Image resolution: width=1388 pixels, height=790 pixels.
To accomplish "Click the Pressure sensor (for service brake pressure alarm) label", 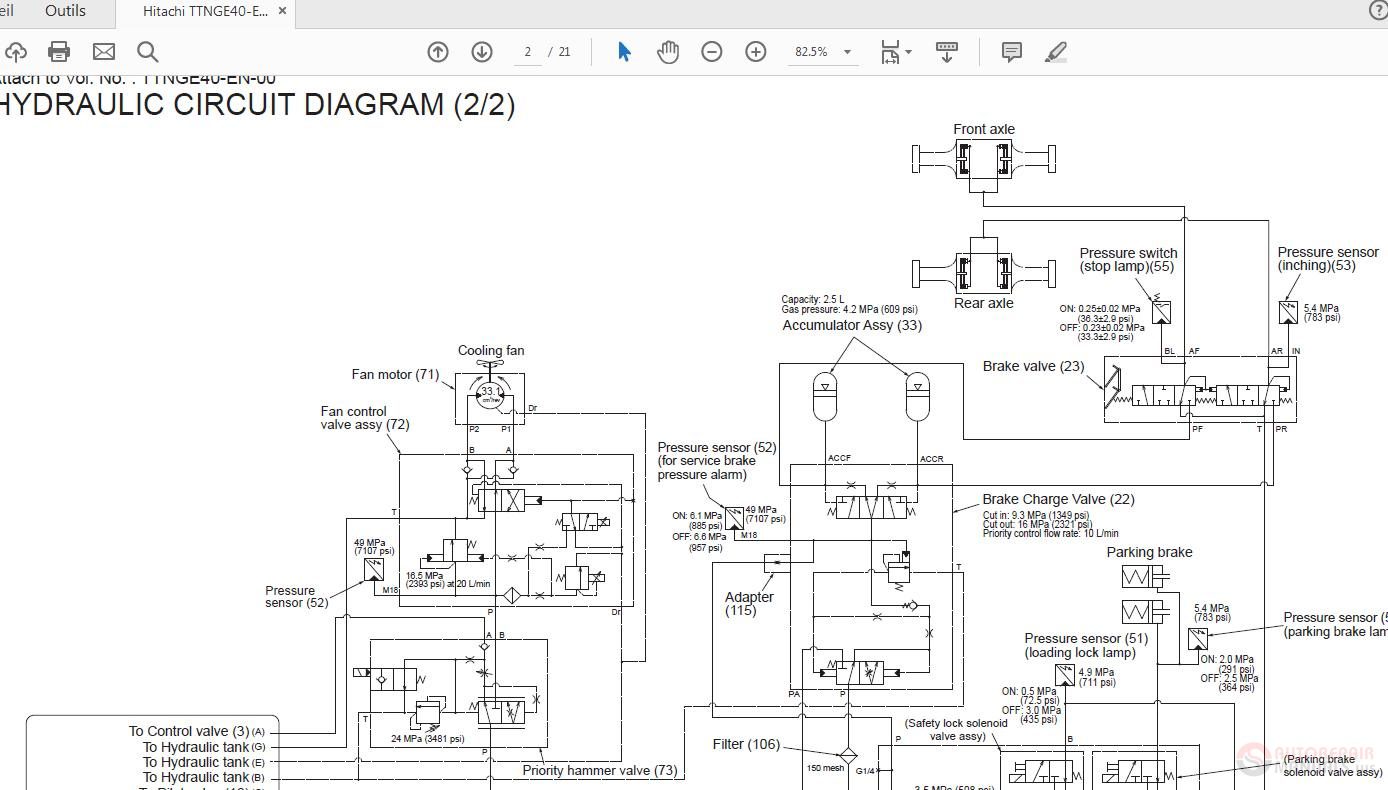I will (x=716, y=461).
